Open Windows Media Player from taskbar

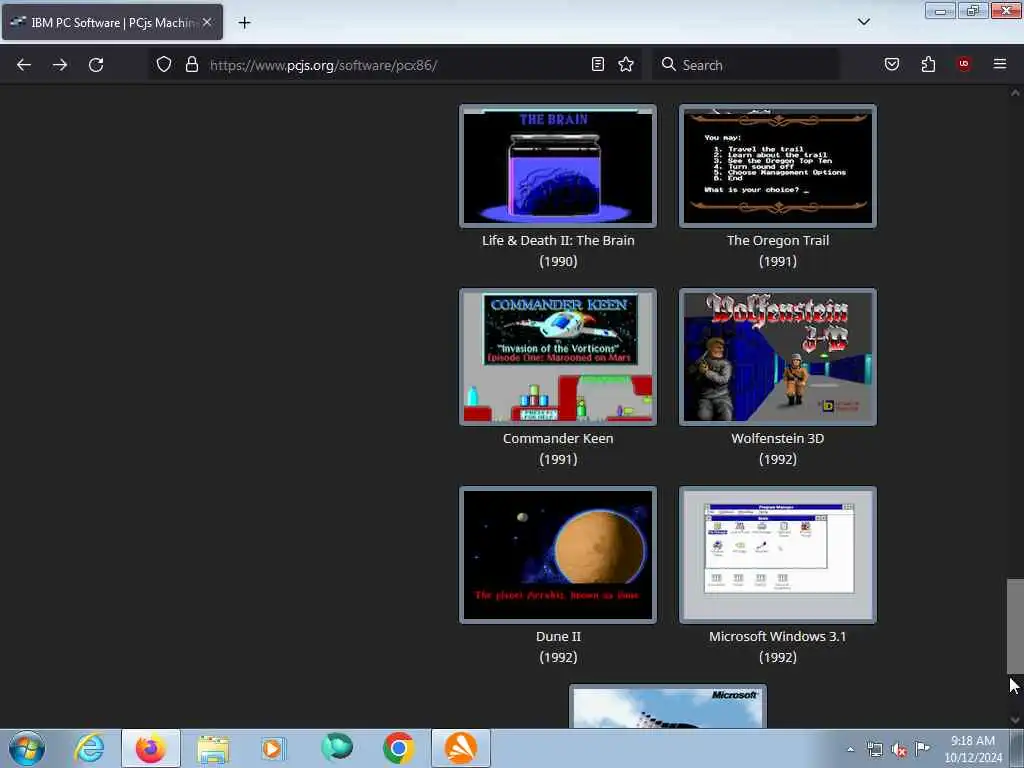coord(274,748)
